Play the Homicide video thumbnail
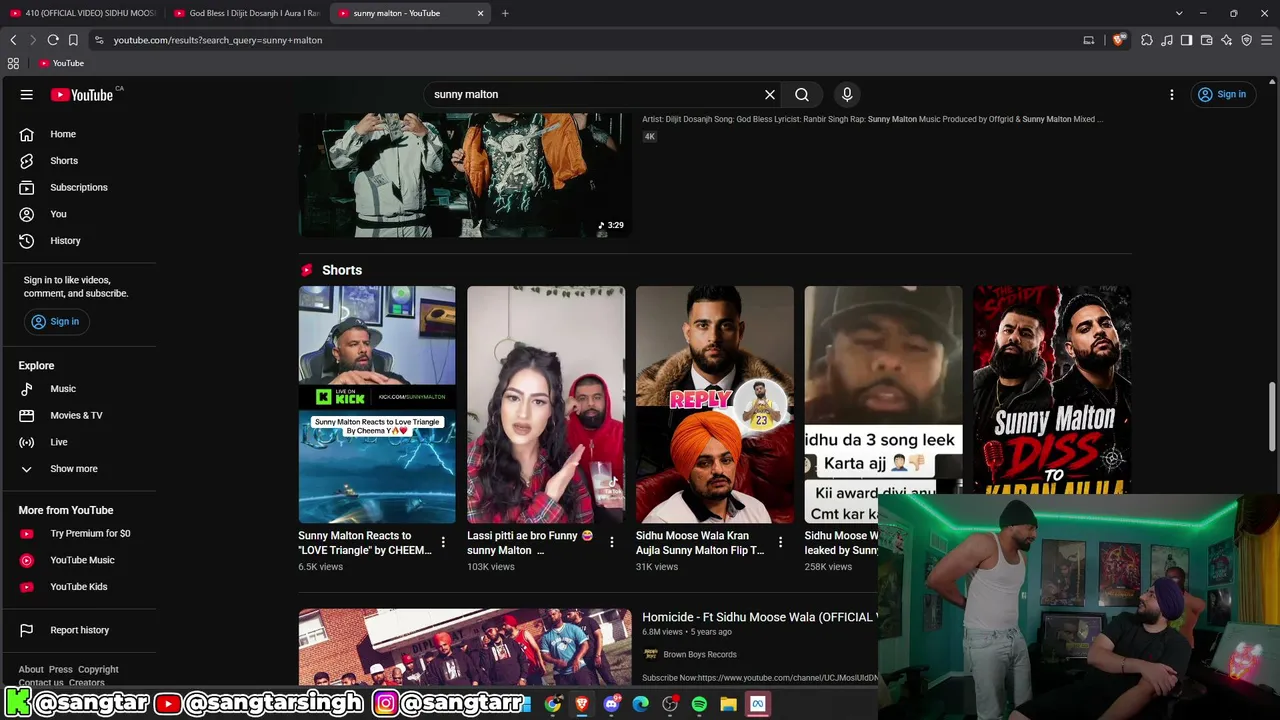Viewport: 1280px width, 720px height. point(465,646)
